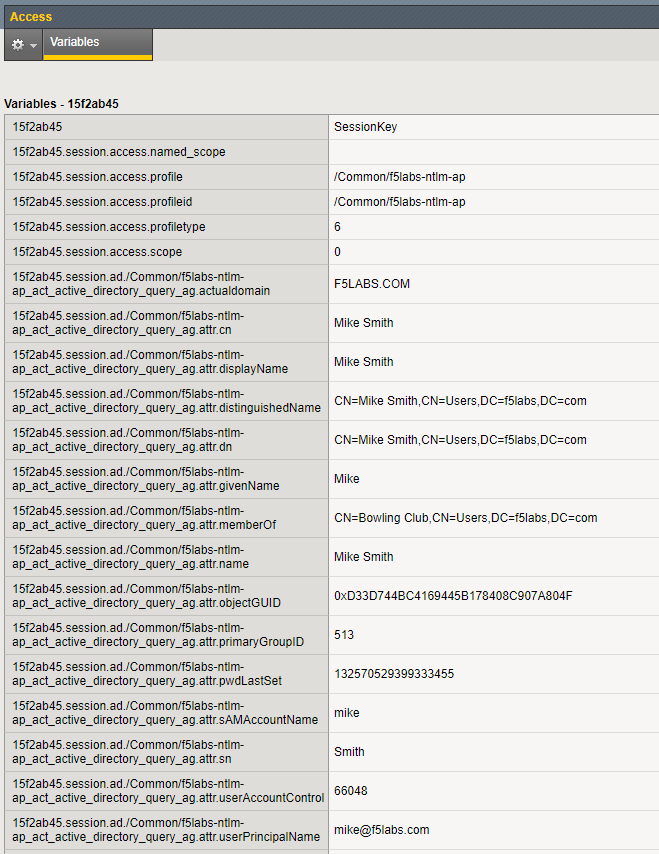Select the attr.sn variable name
Screen dimensions: 659x854
(x=128, y=752)
